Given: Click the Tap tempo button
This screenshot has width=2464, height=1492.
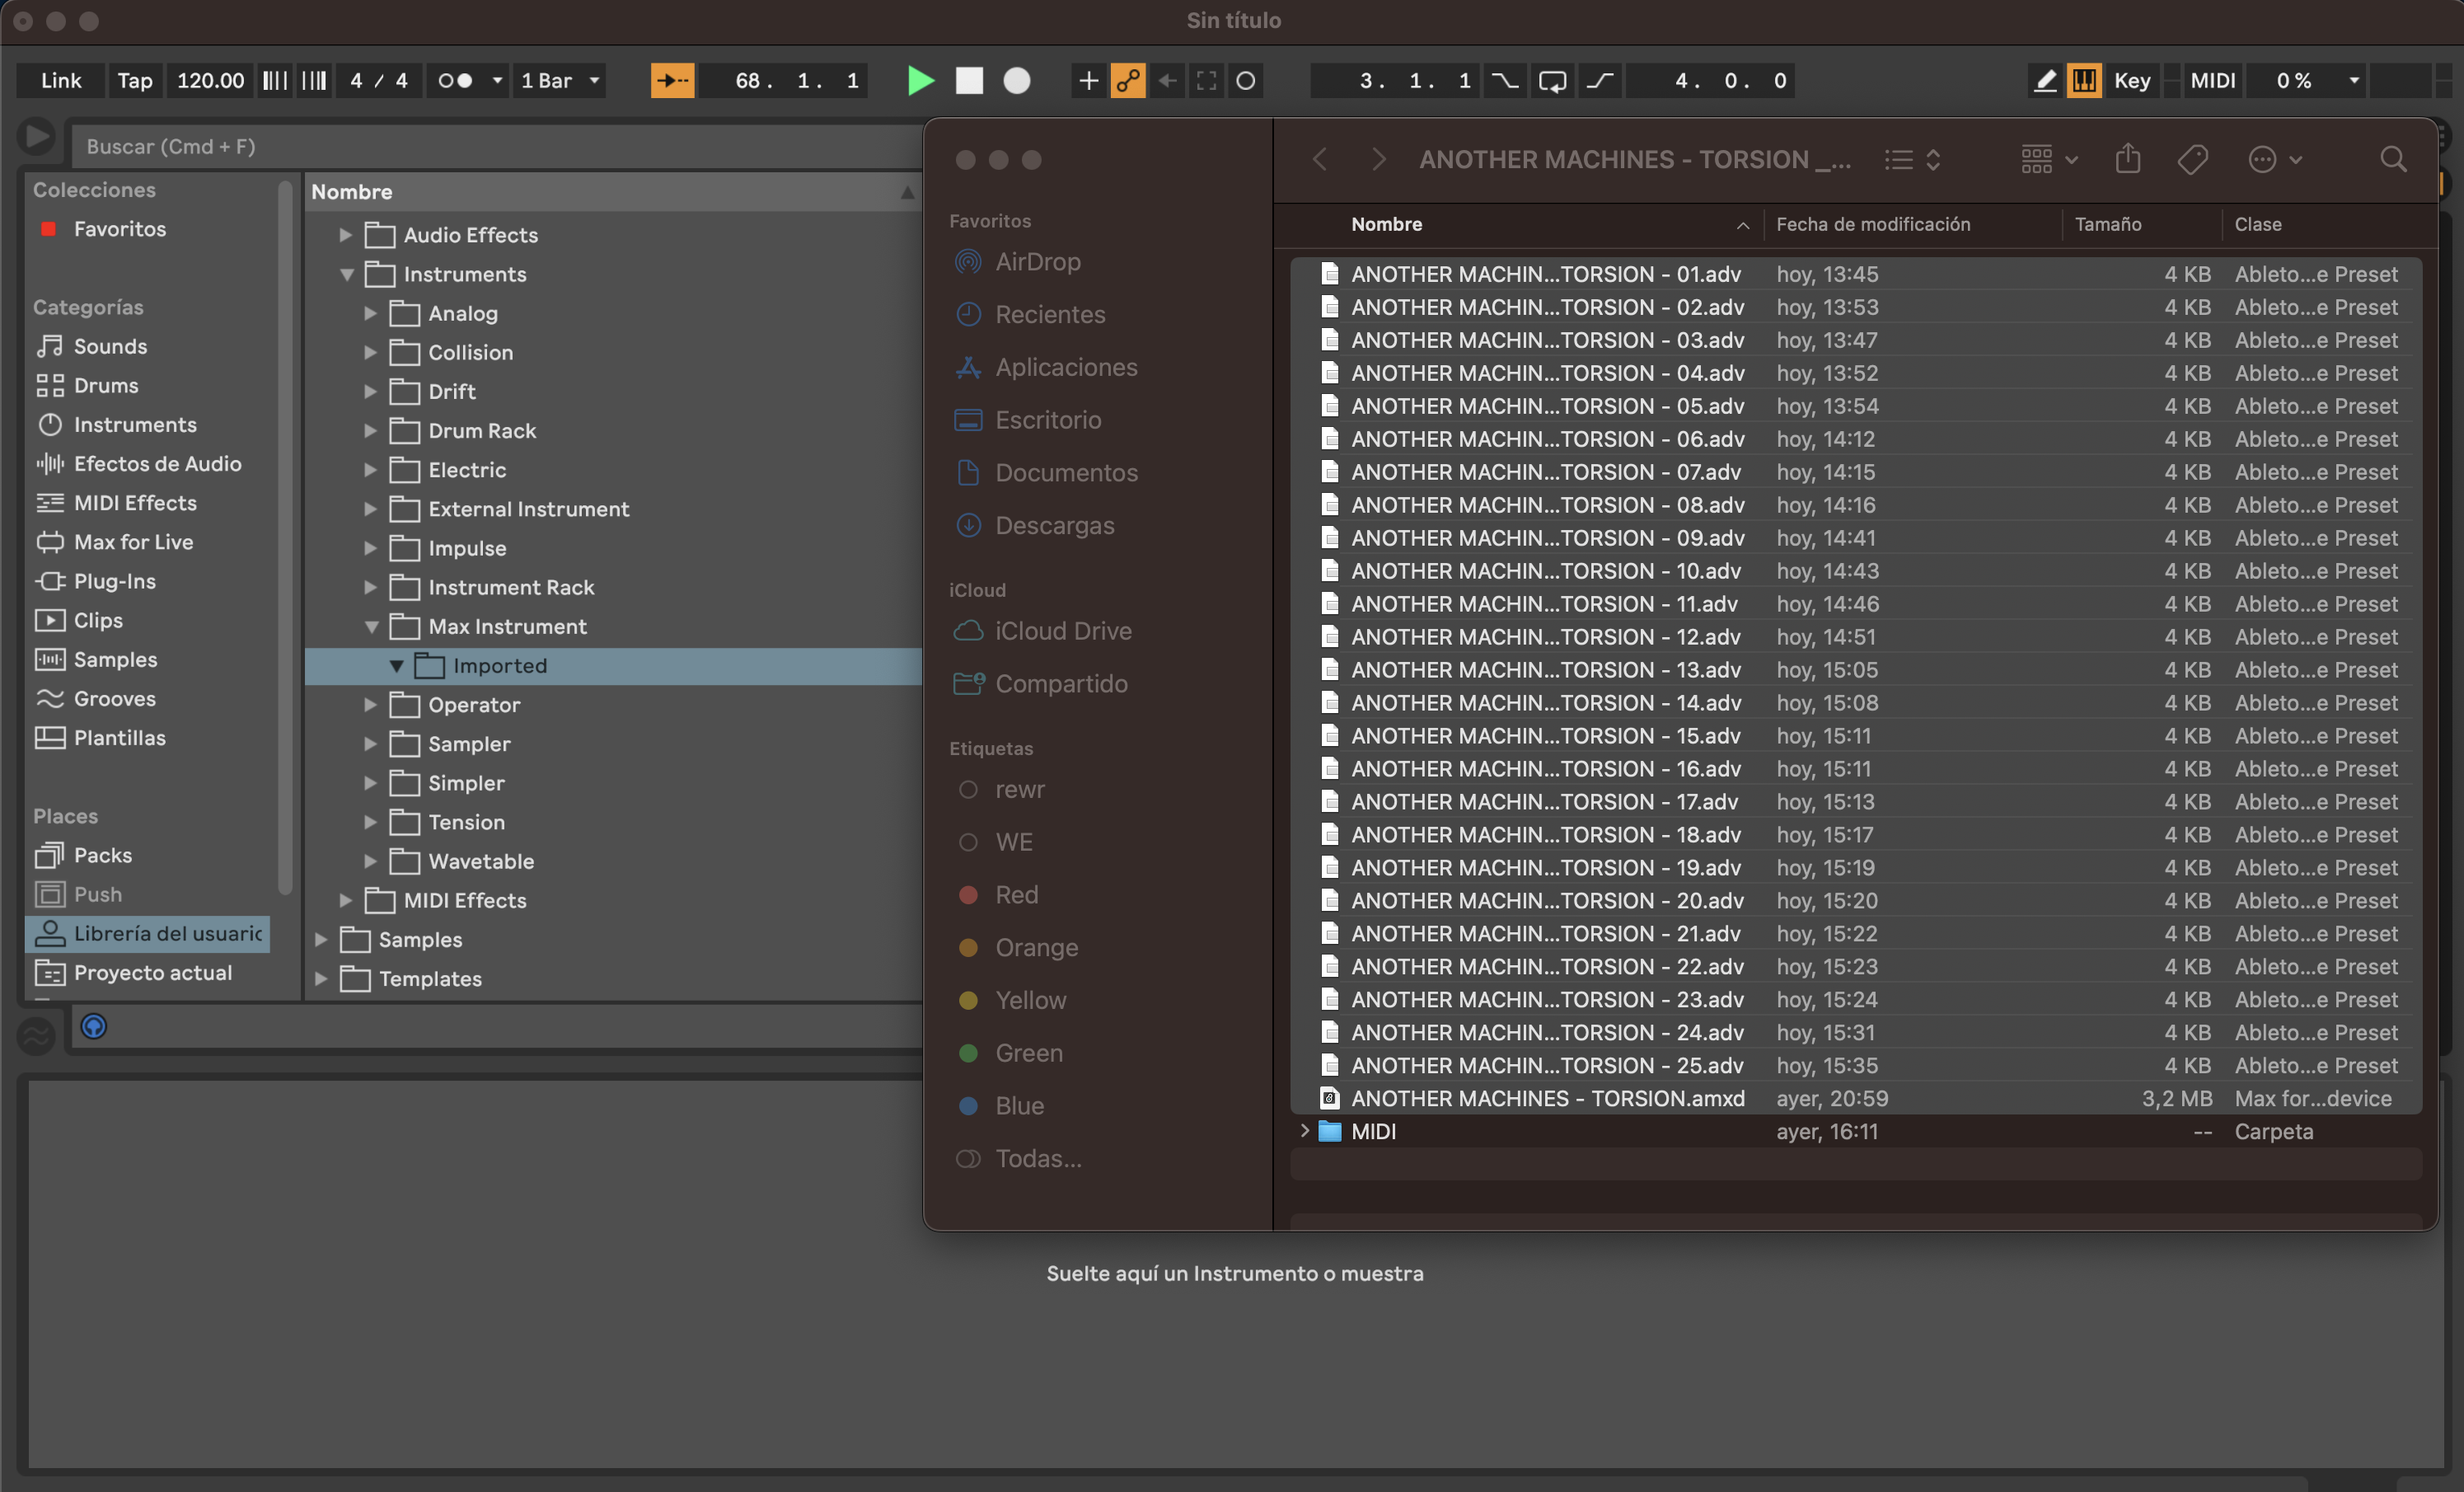Looking at the screenshot, I should [x=134, y=81].
